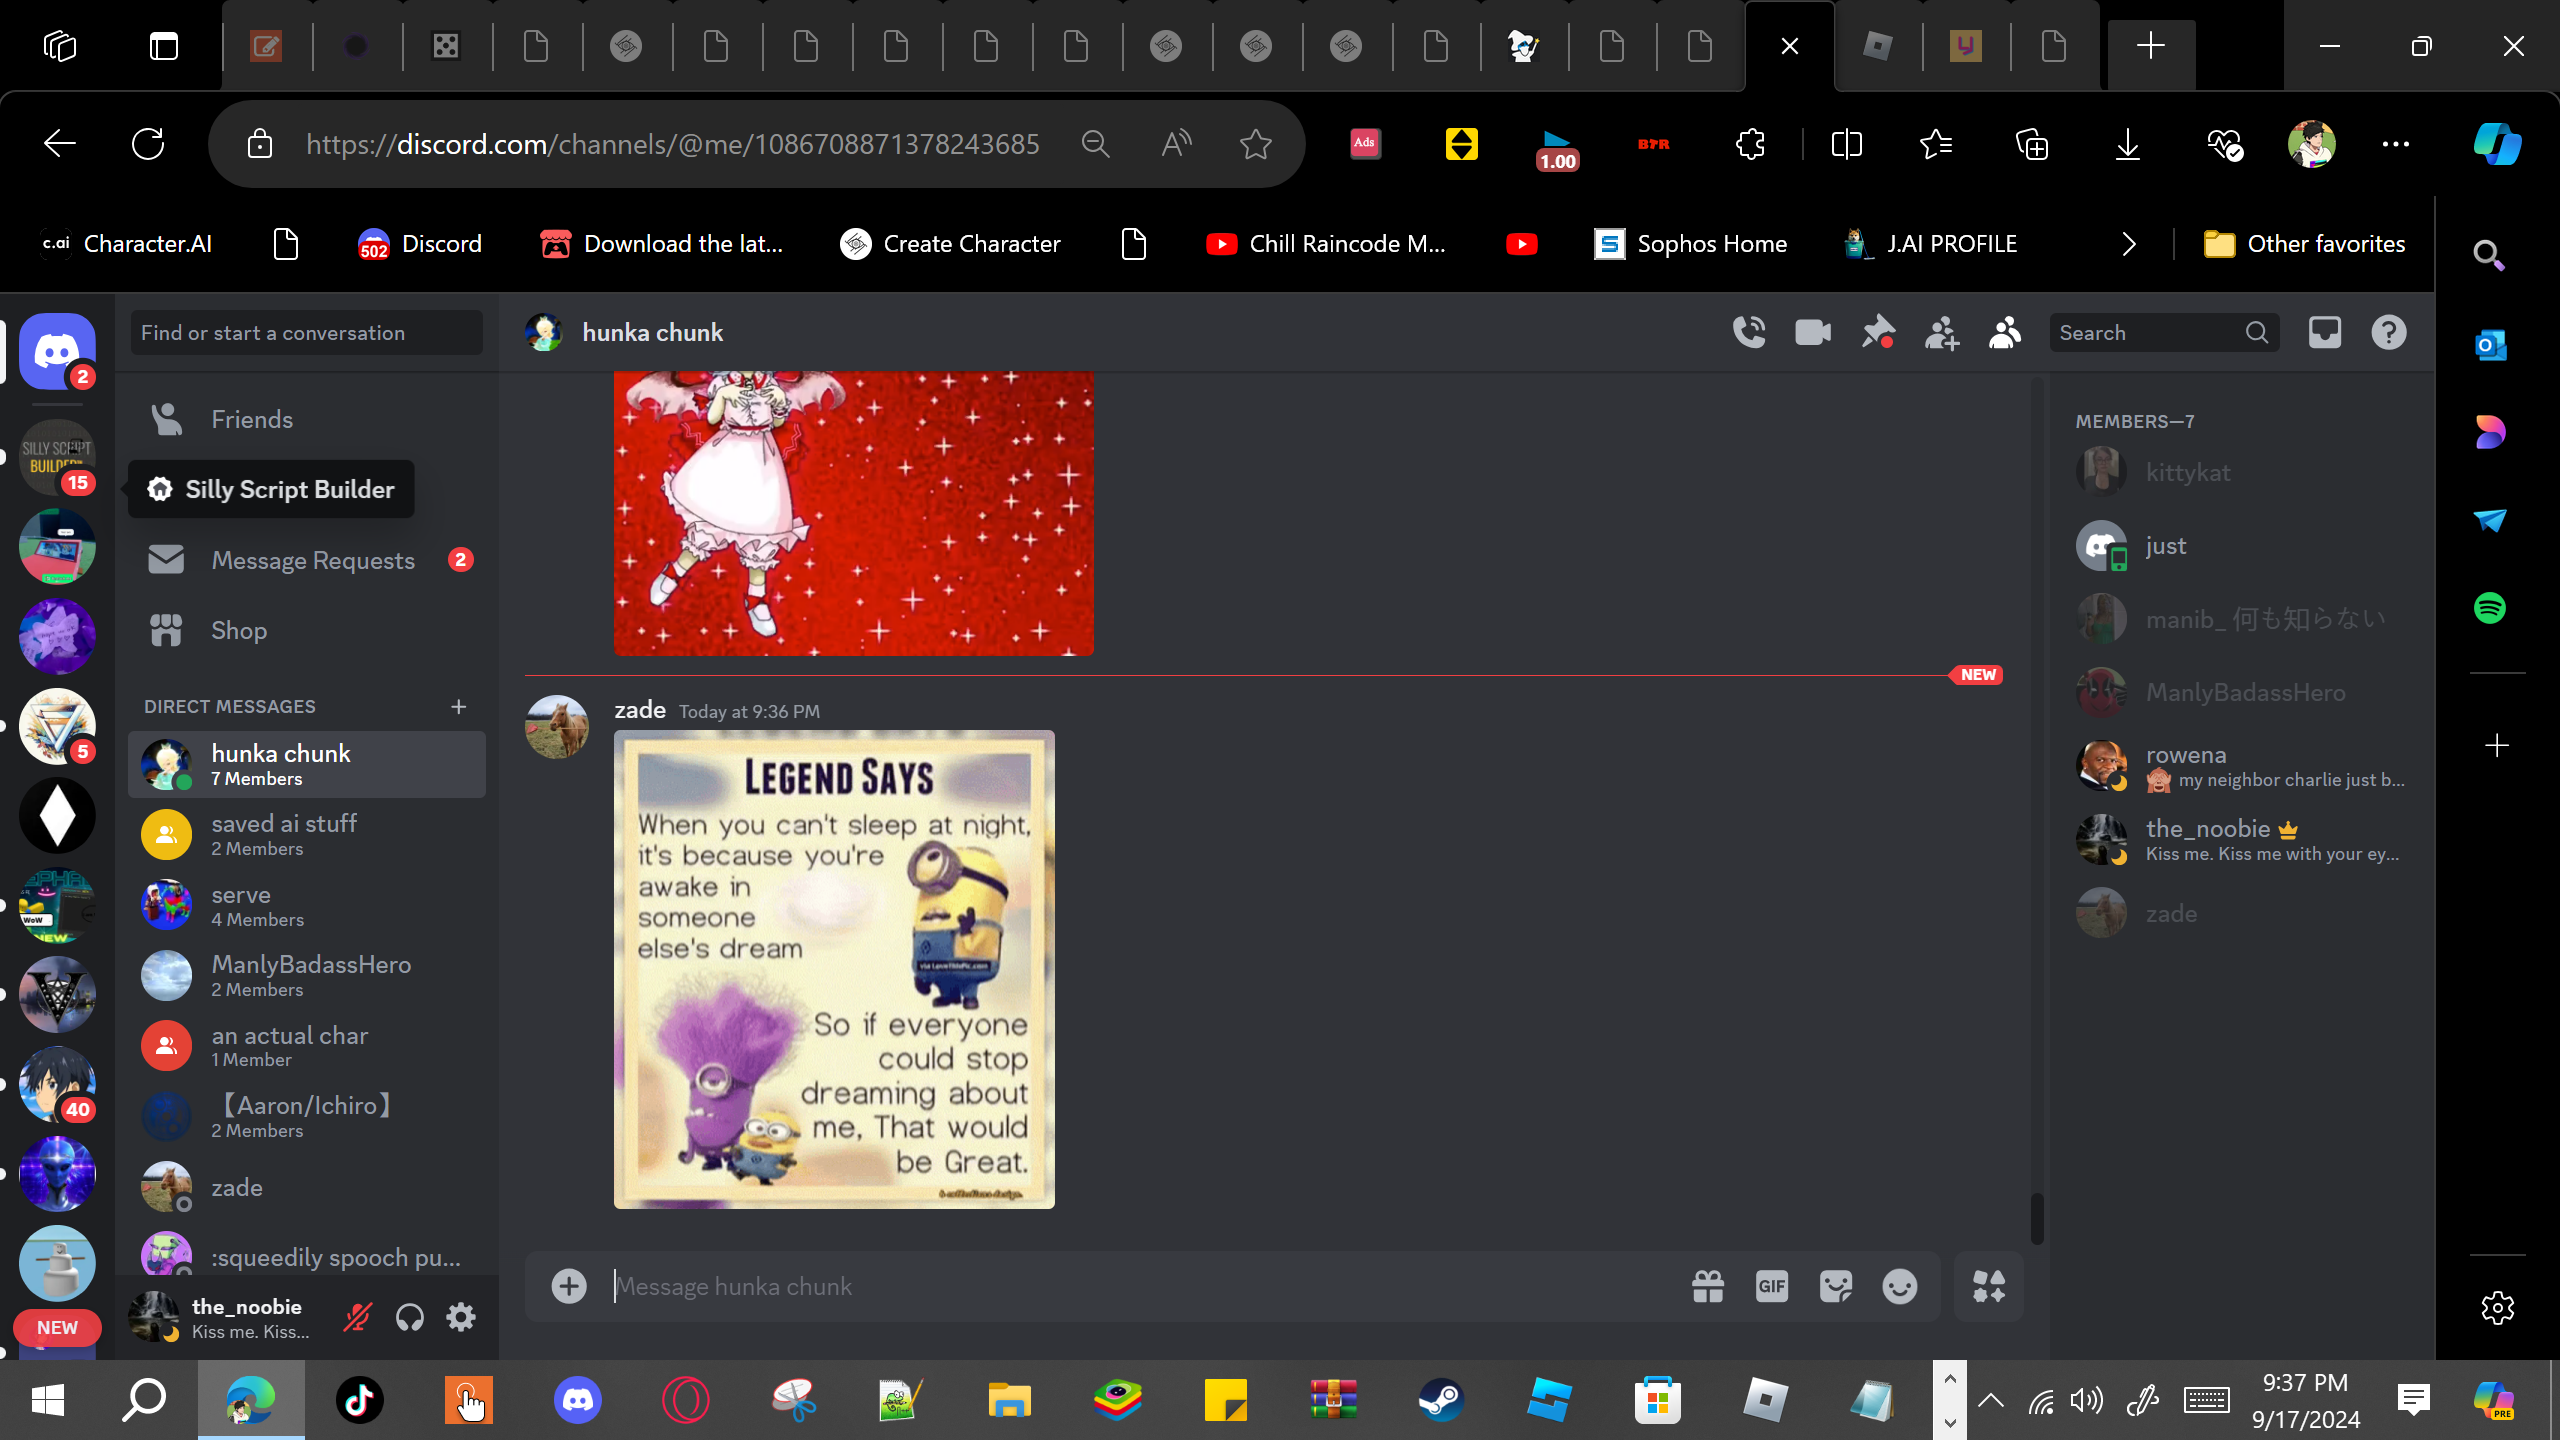Start a voice call in hunka chunk

pos(1749,332)
